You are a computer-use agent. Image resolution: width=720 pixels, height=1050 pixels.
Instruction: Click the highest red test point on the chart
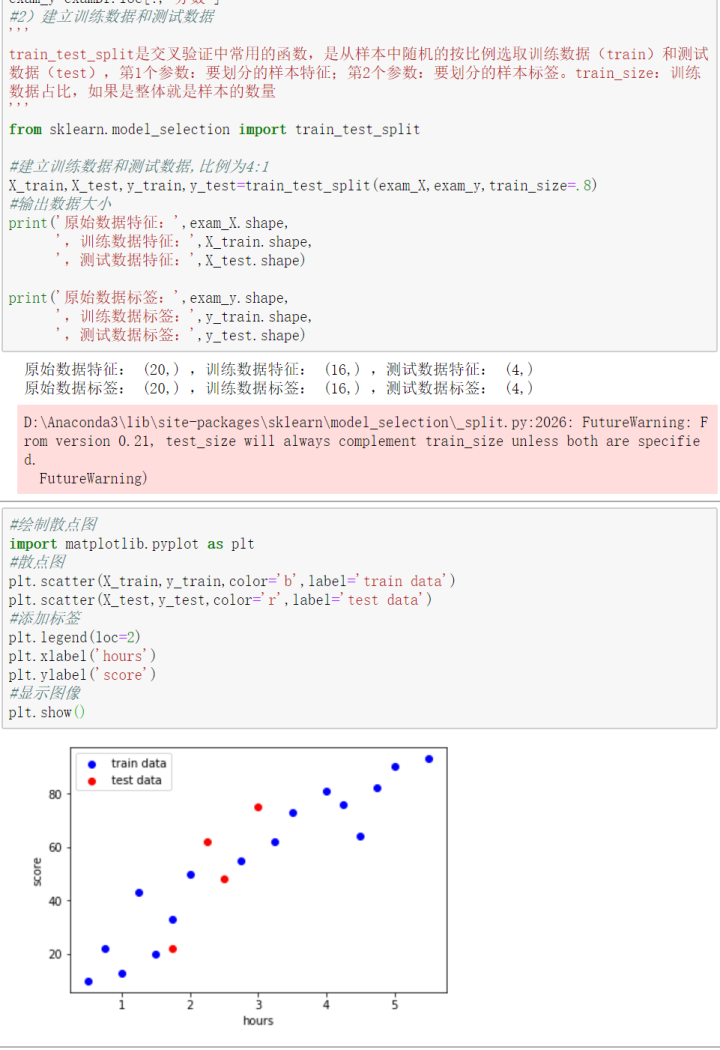pyautogui.click(x=259, y=808)
